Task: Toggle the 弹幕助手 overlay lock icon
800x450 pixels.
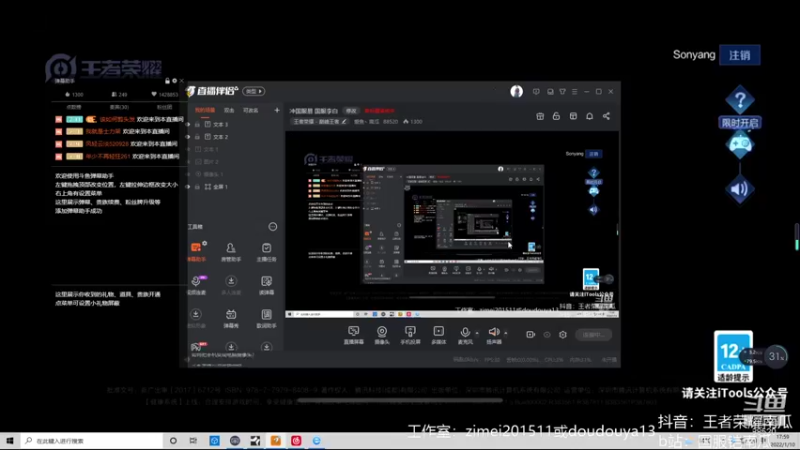Action: coord(167,81)
